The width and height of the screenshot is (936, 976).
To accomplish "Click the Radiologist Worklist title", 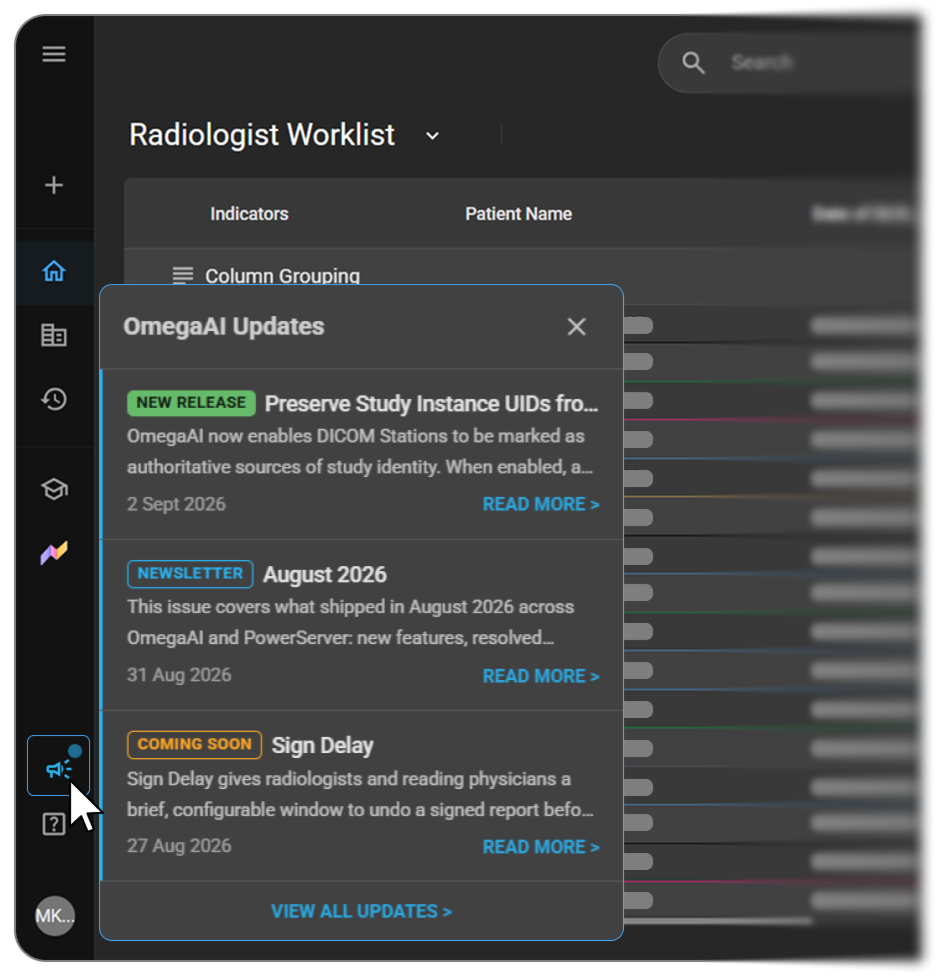I will [262, 134].
